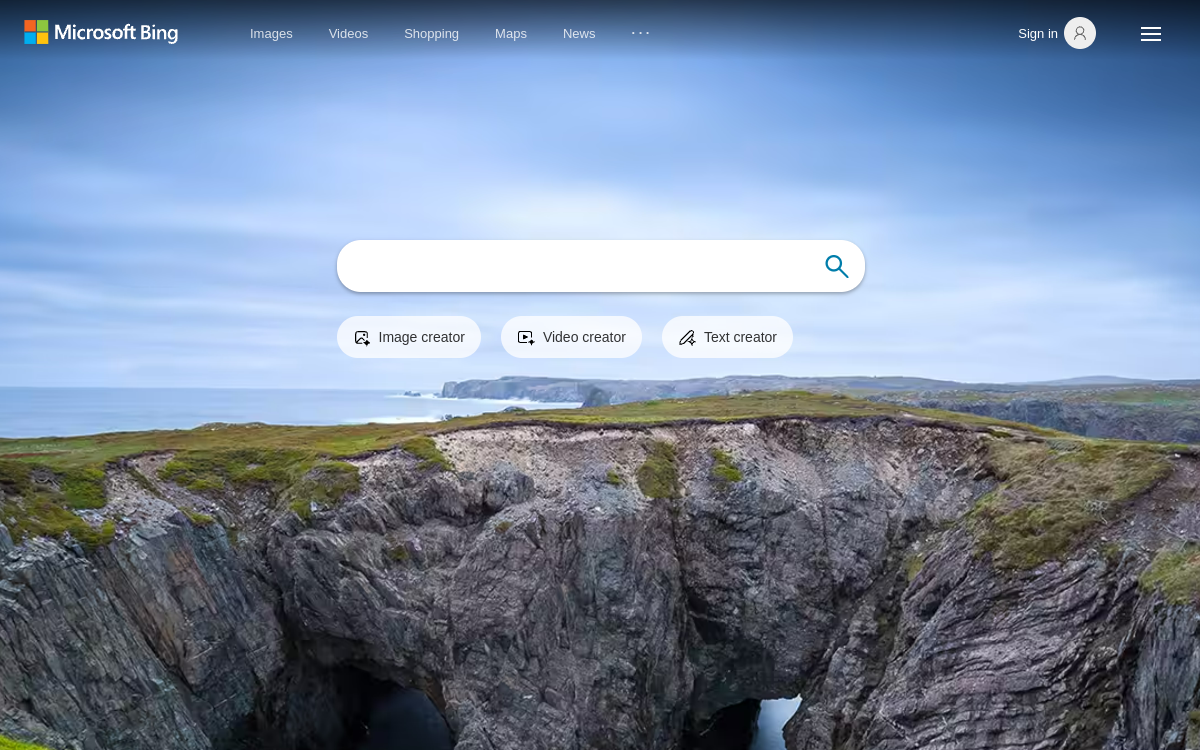Viewport: 1200px width, 750px height.
Task: Switch to the News tab
Action: tap(579, 33)
